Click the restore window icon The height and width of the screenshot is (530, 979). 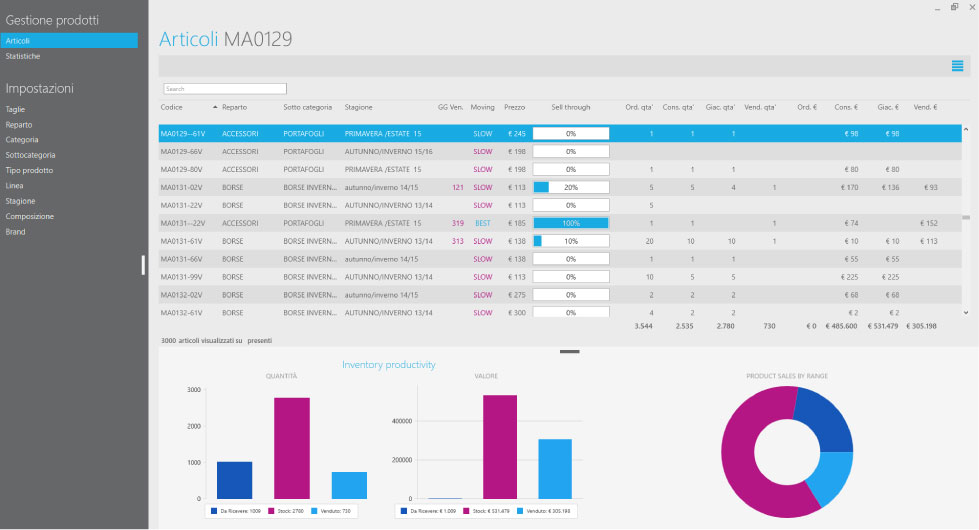[954, 7]
